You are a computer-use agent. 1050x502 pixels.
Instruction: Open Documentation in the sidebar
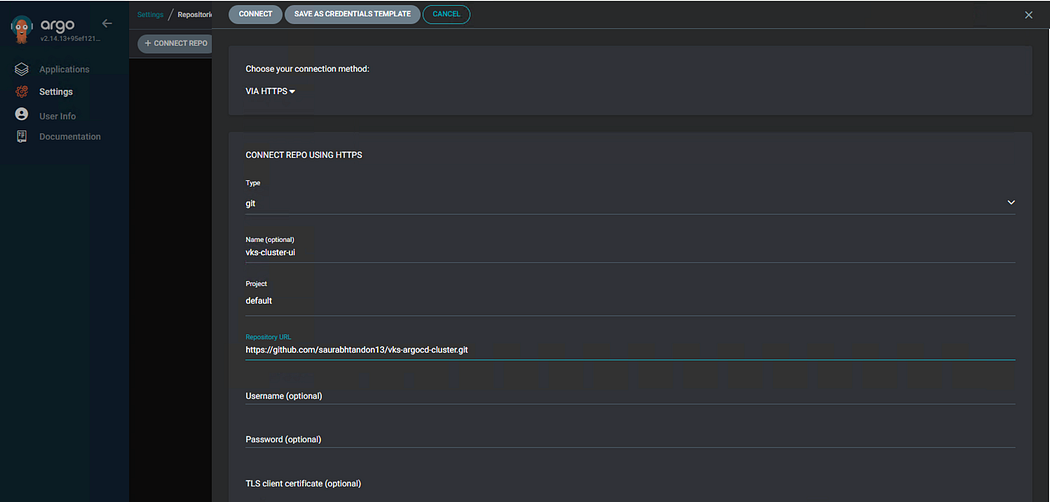70,137
